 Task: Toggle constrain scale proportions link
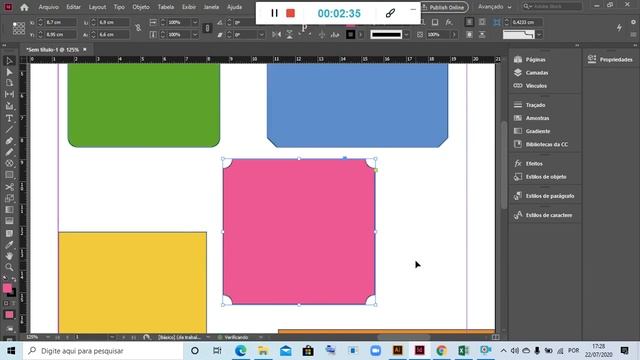pos(207,28)
